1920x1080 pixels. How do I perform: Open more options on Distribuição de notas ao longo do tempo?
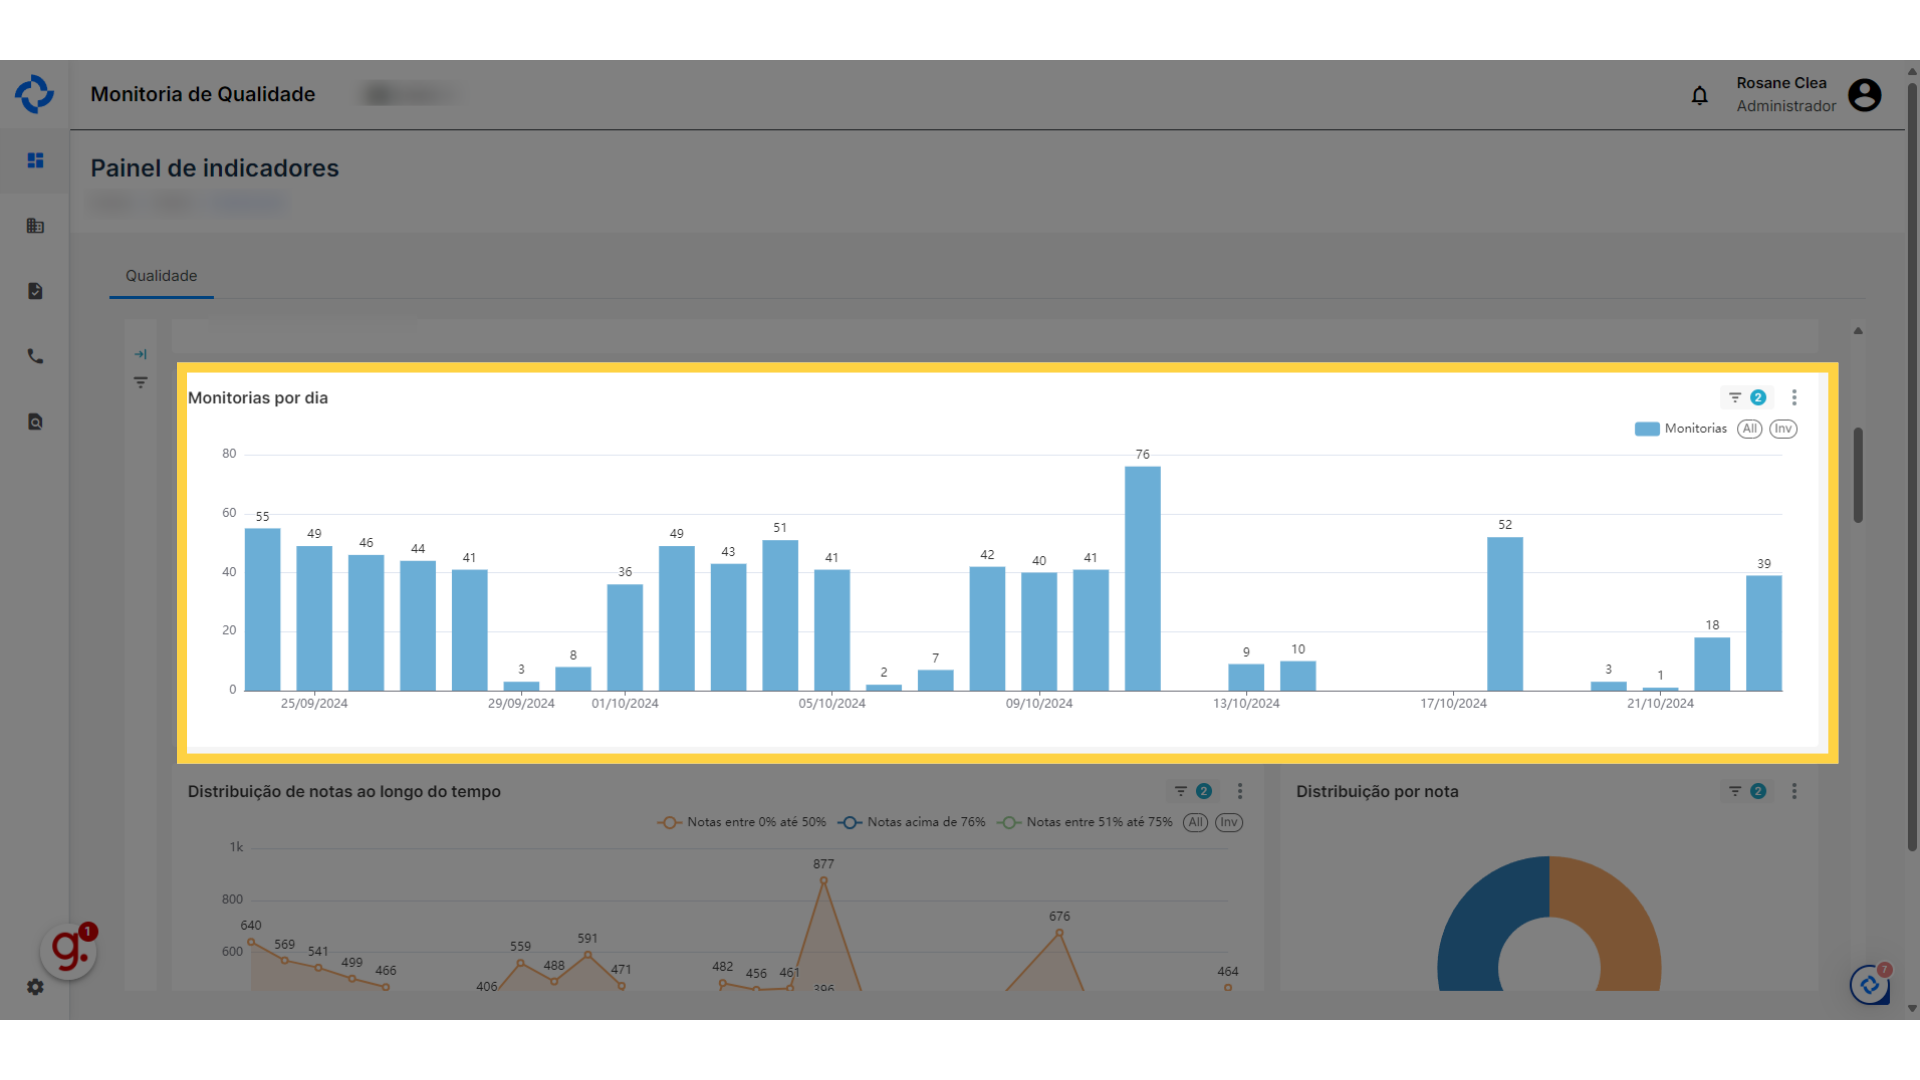(x=1240, y=791)
